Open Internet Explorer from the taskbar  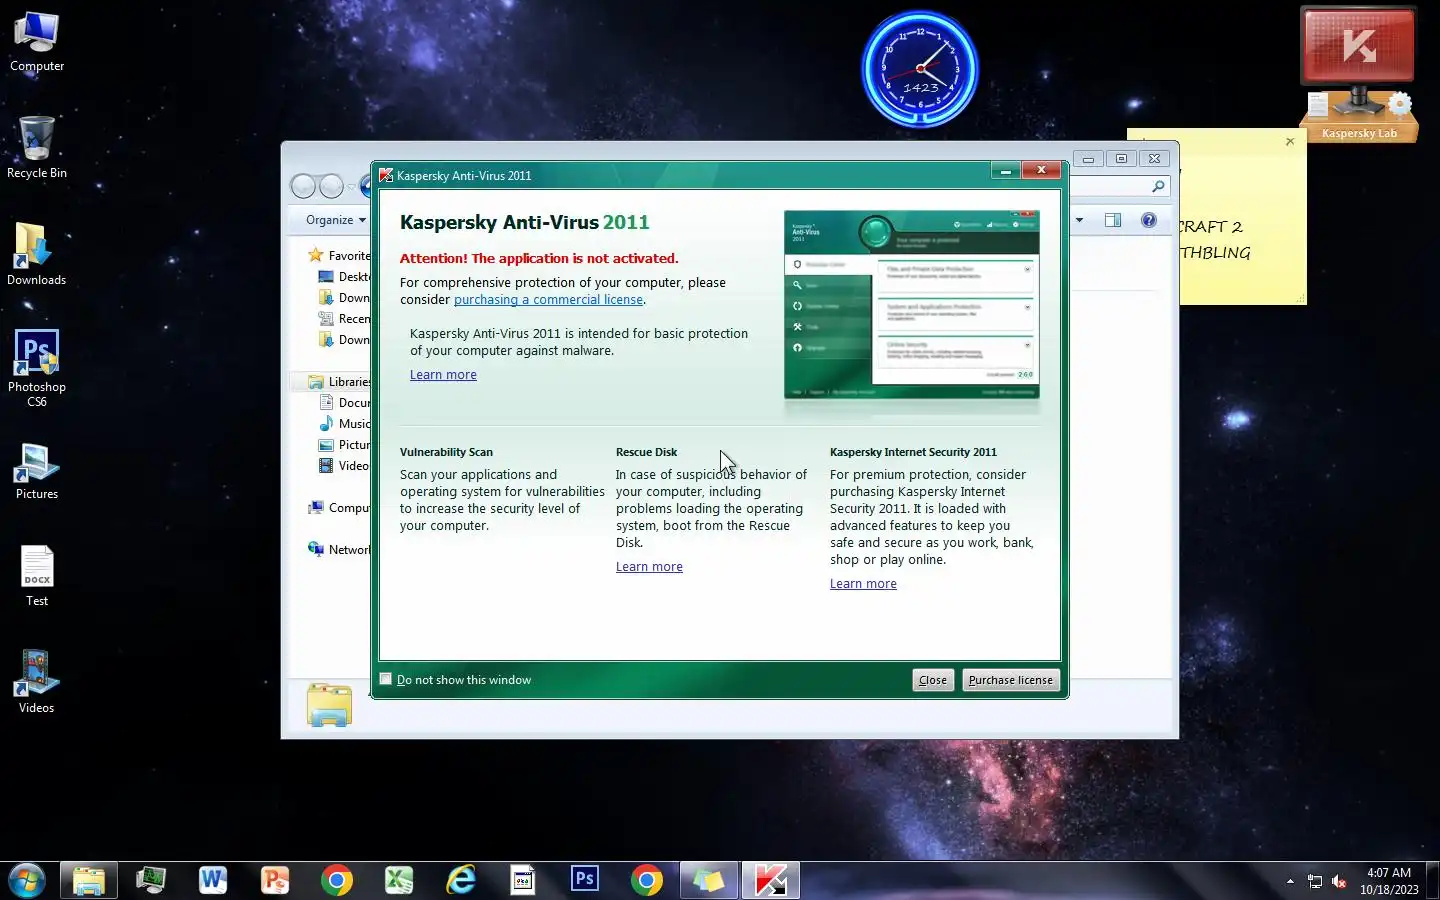click(461, 881)
